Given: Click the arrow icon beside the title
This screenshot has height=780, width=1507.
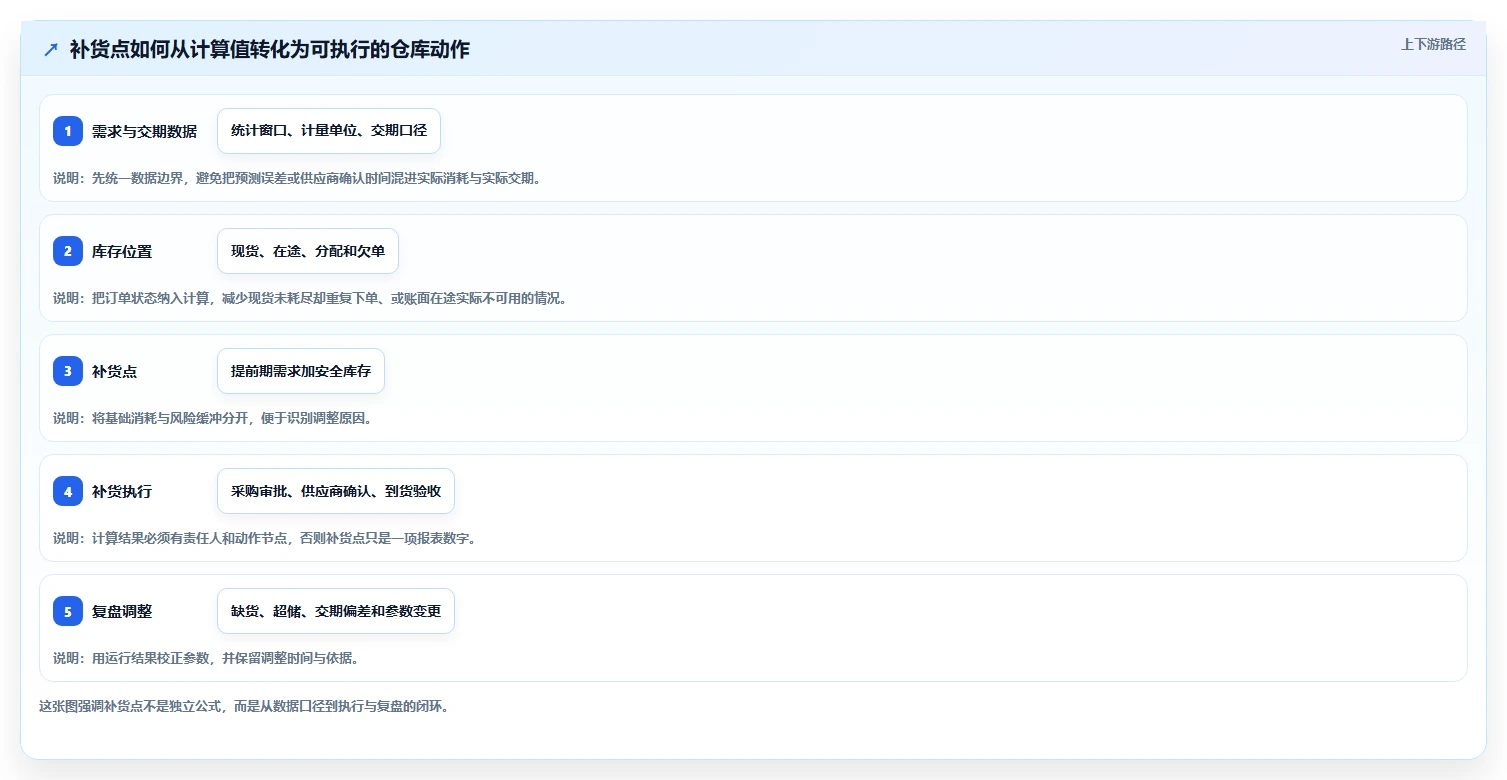Looking at the screenshot, I should click(x=51, y=49).
